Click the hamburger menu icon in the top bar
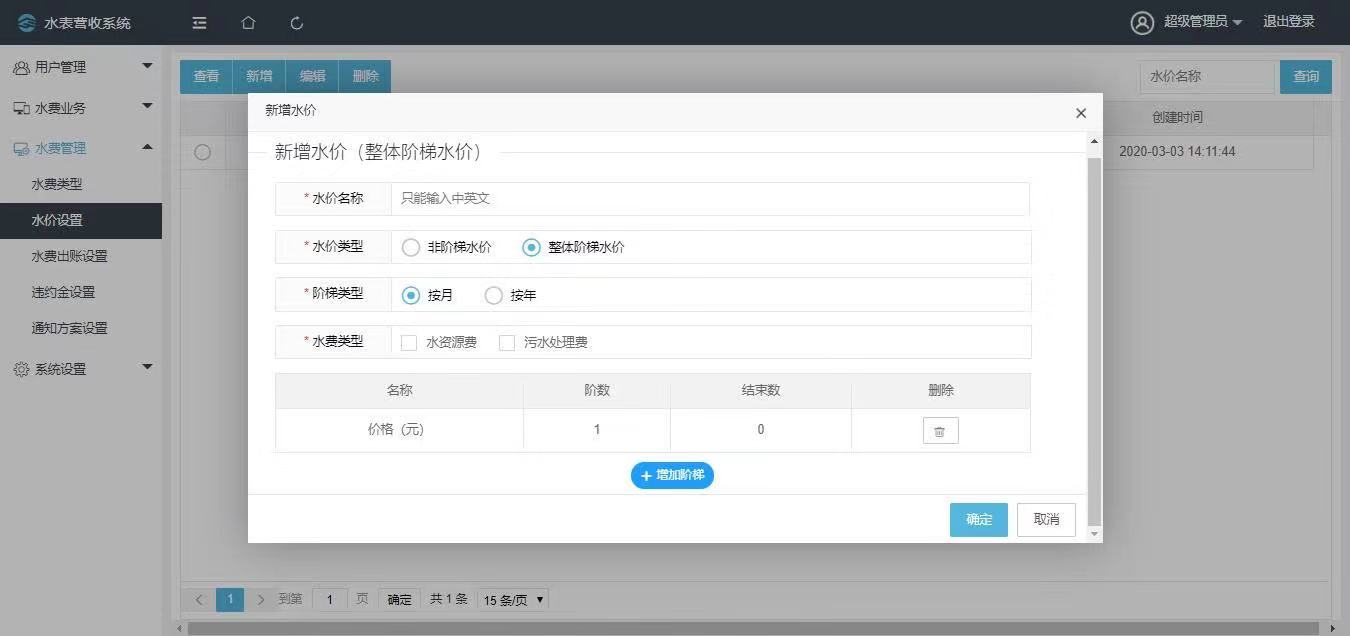This screenshot has width=1350, height=636. [199, 22]
